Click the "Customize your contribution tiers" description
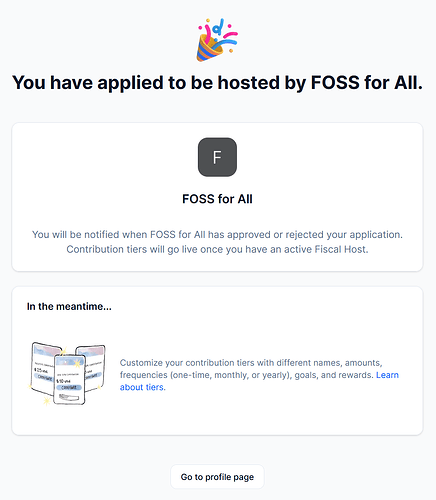436x500 pixels. click(x=259, y=375)
